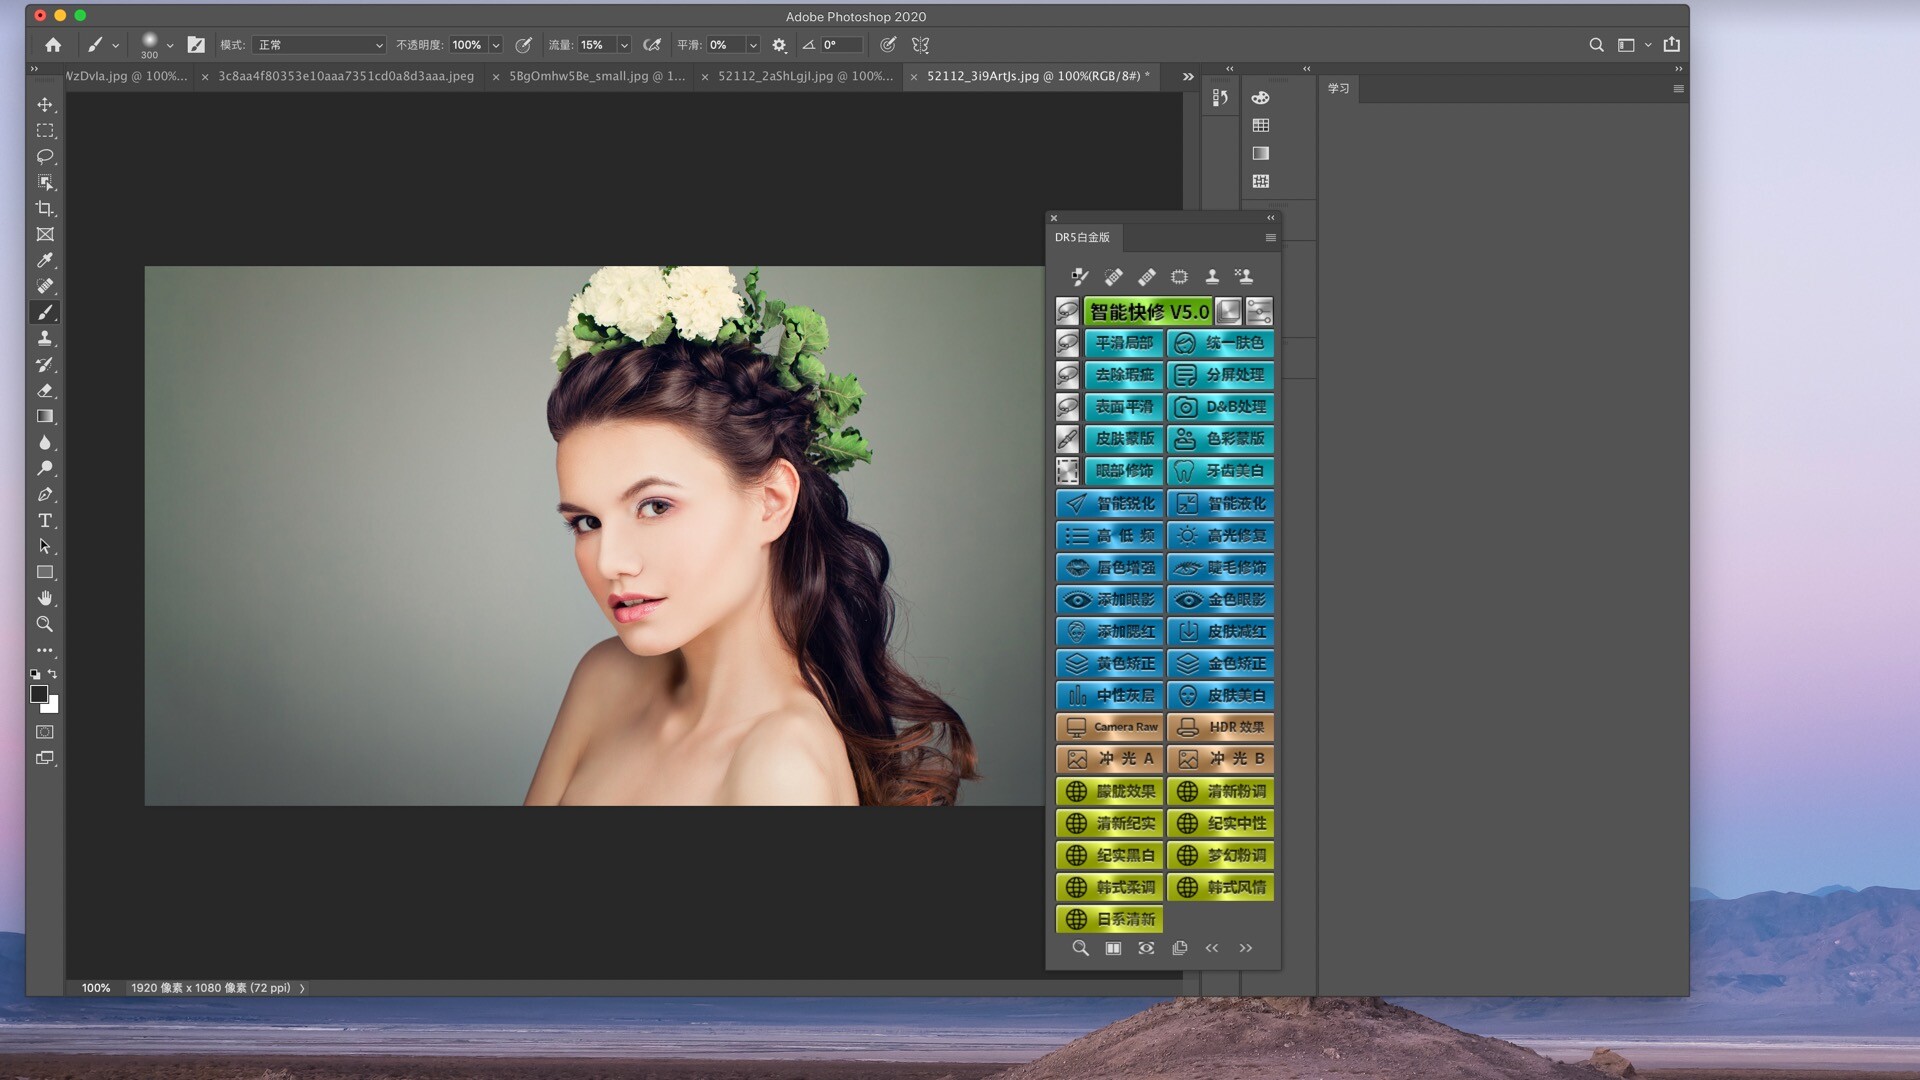The height and width of the screenshot is (1080, 1920).
Task: Expand hidden document tabs chevron
Action: (1188, 76)
